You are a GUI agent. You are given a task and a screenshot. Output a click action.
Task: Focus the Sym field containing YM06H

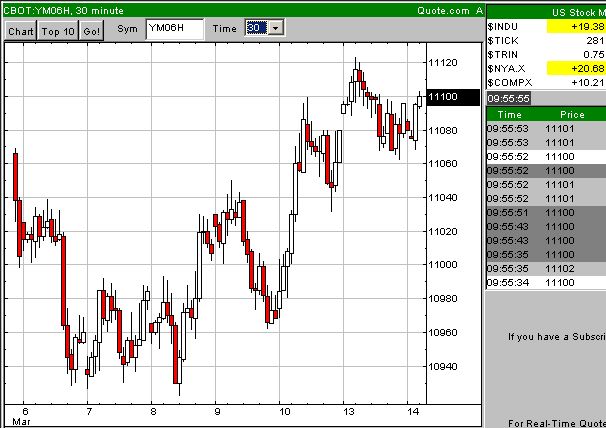175,29
